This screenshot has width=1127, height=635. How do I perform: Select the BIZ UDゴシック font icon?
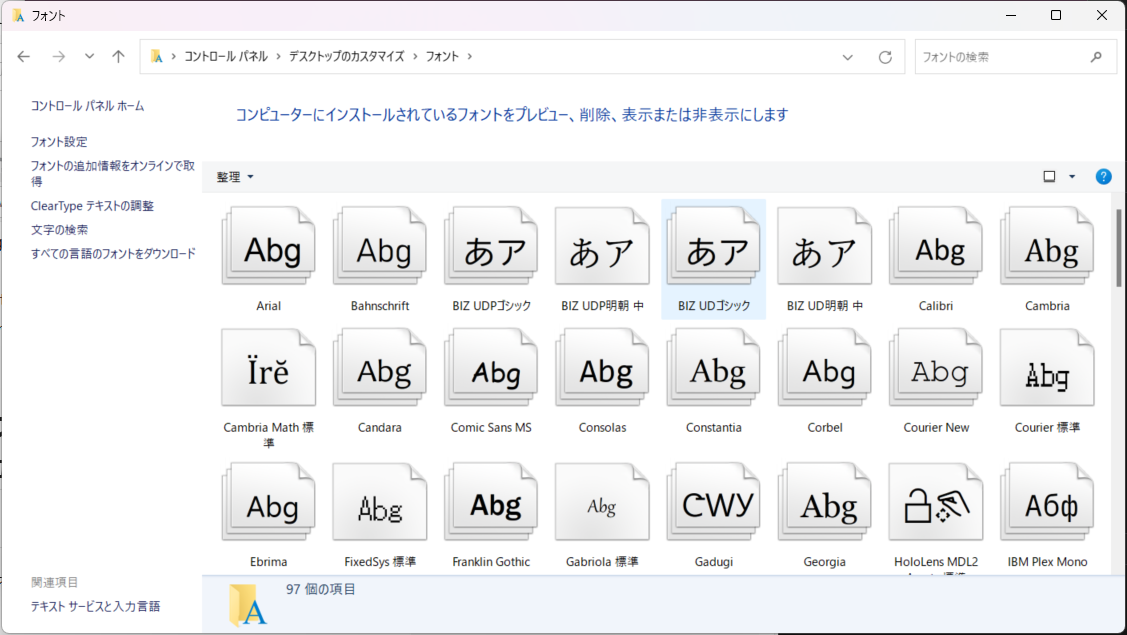click(x=714, y=247)
